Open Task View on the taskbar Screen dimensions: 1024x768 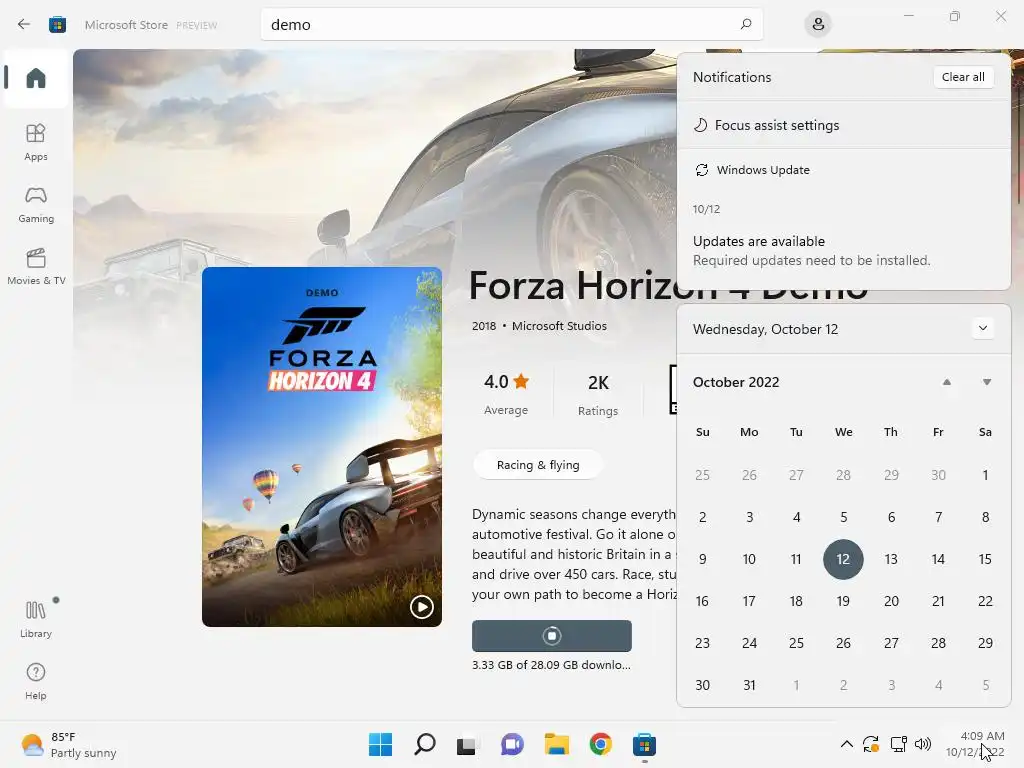466,744
